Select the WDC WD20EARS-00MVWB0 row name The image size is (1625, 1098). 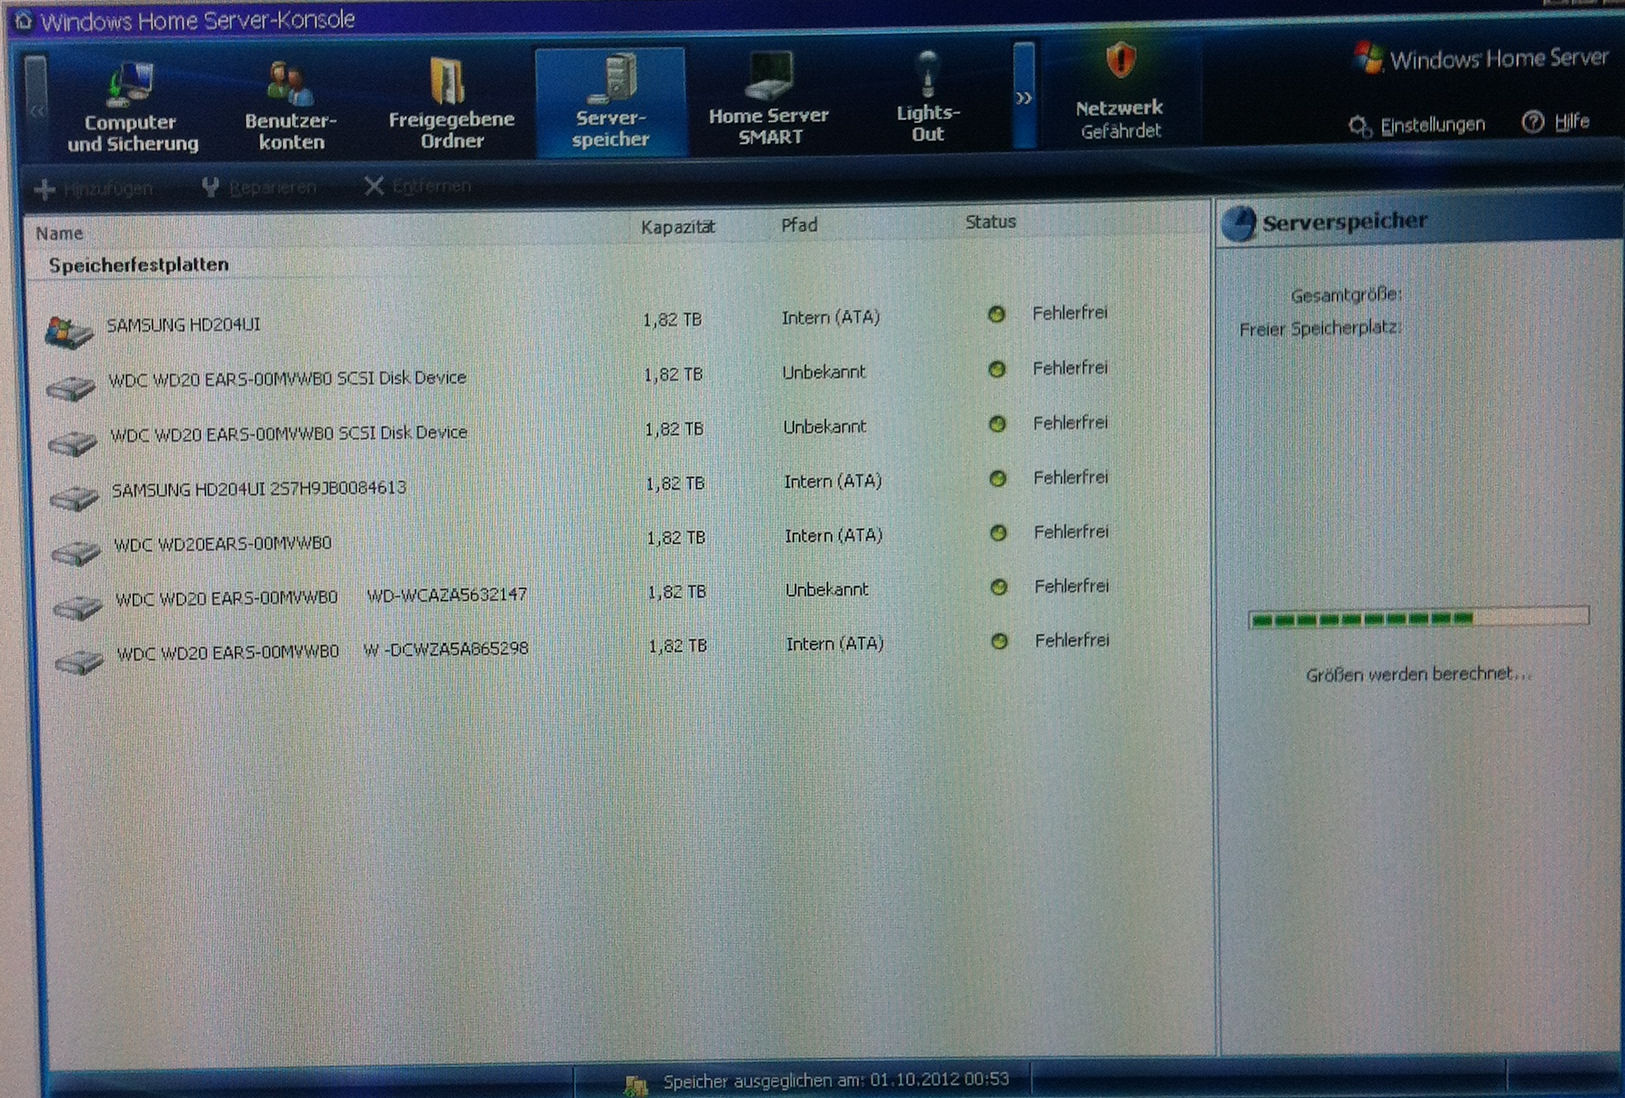(222, 544)
